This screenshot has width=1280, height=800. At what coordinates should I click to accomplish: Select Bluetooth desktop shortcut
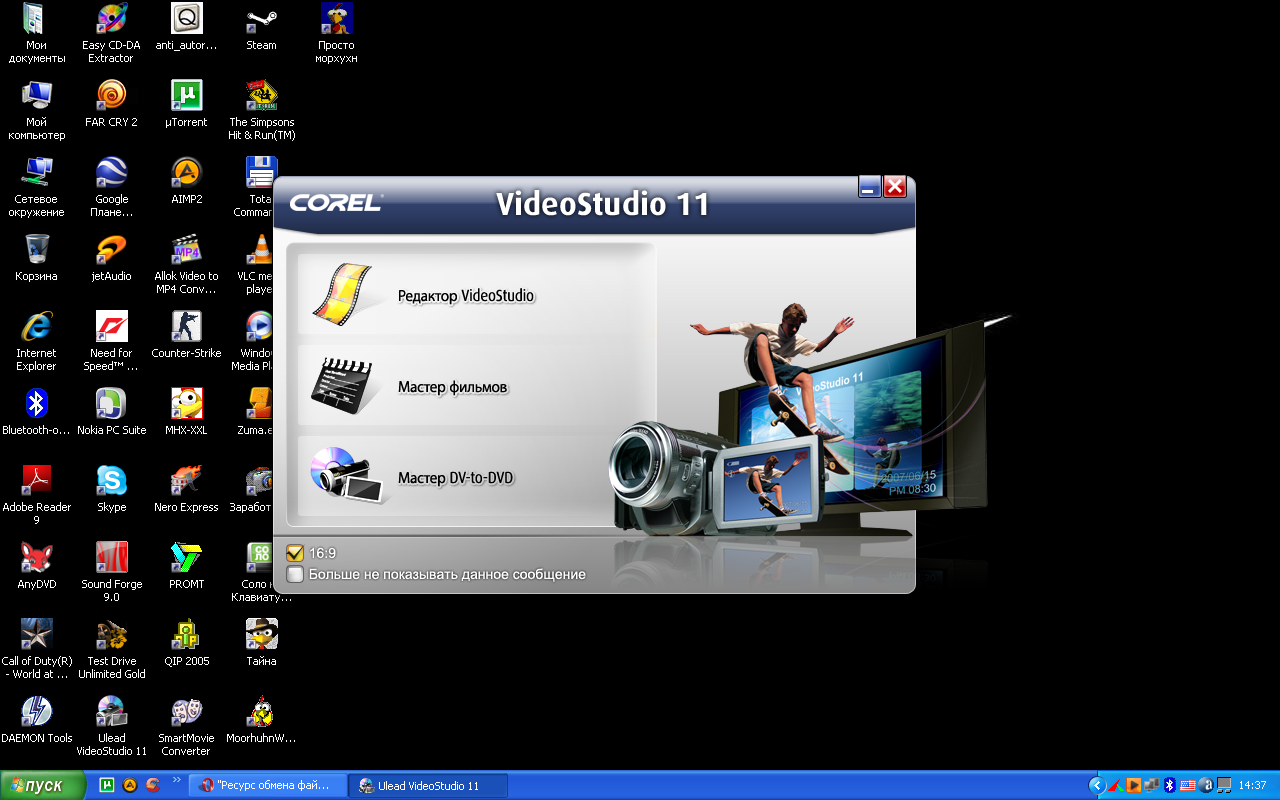click(x=36, y=412)
